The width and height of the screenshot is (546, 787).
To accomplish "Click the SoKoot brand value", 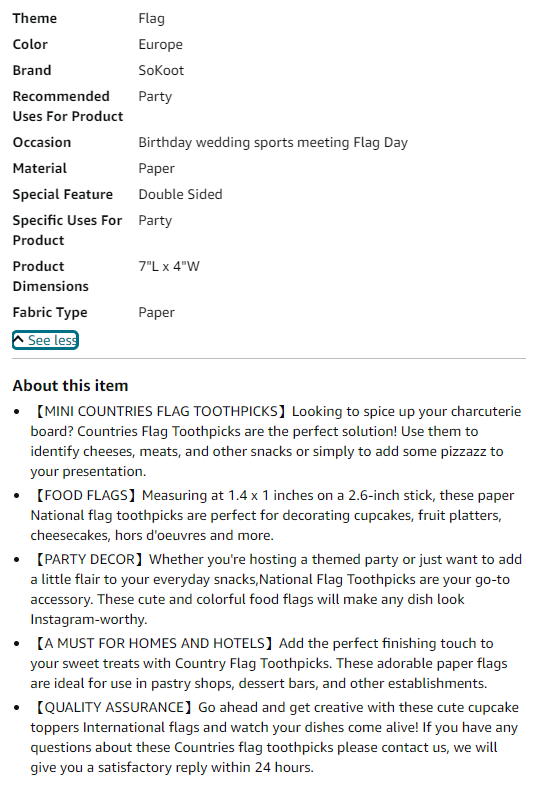I will click(161, 70).
